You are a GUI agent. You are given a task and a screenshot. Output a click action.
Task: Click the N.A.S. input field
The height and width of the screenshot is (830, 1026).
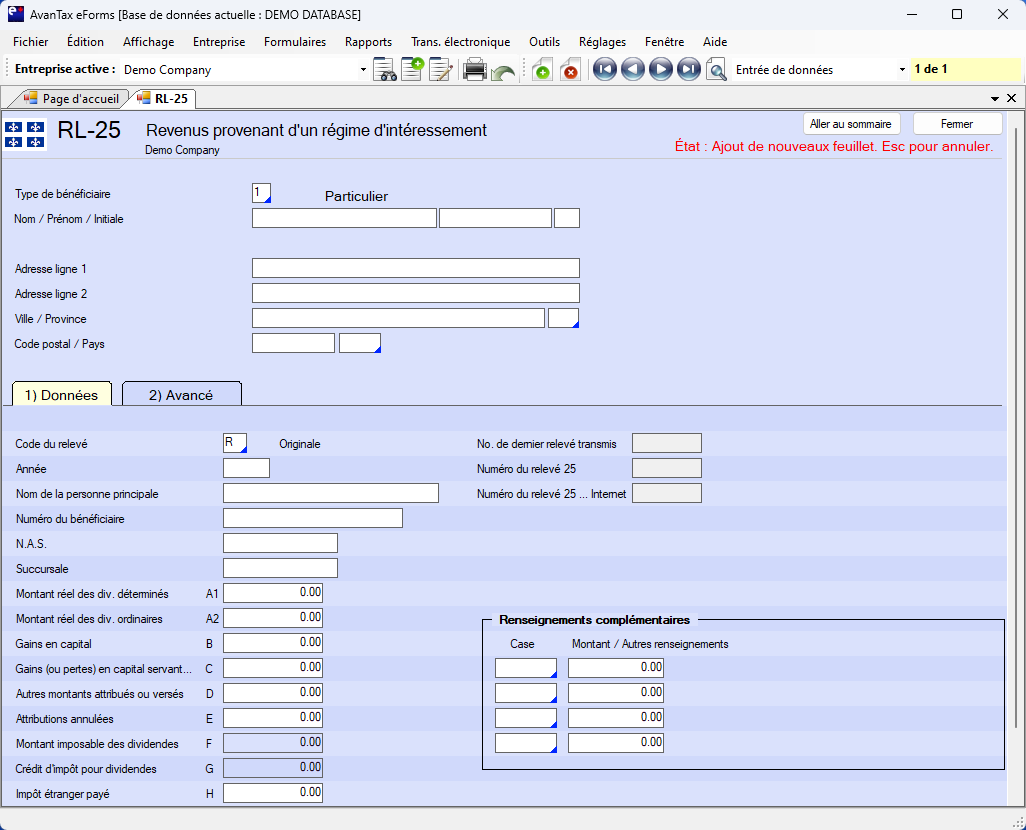click(280, 543)
